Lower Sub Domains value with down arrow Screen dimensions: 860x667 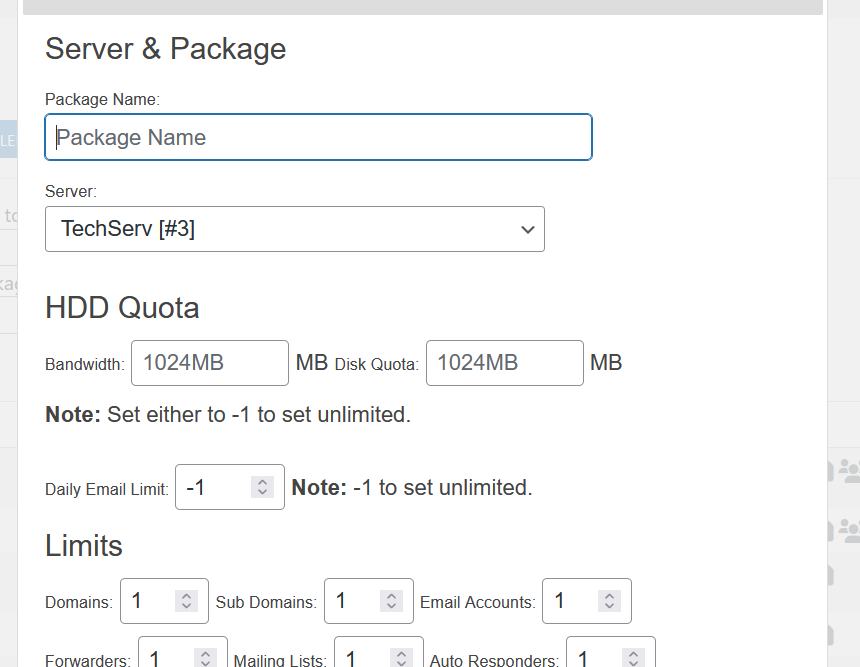[x=391, y=607]
